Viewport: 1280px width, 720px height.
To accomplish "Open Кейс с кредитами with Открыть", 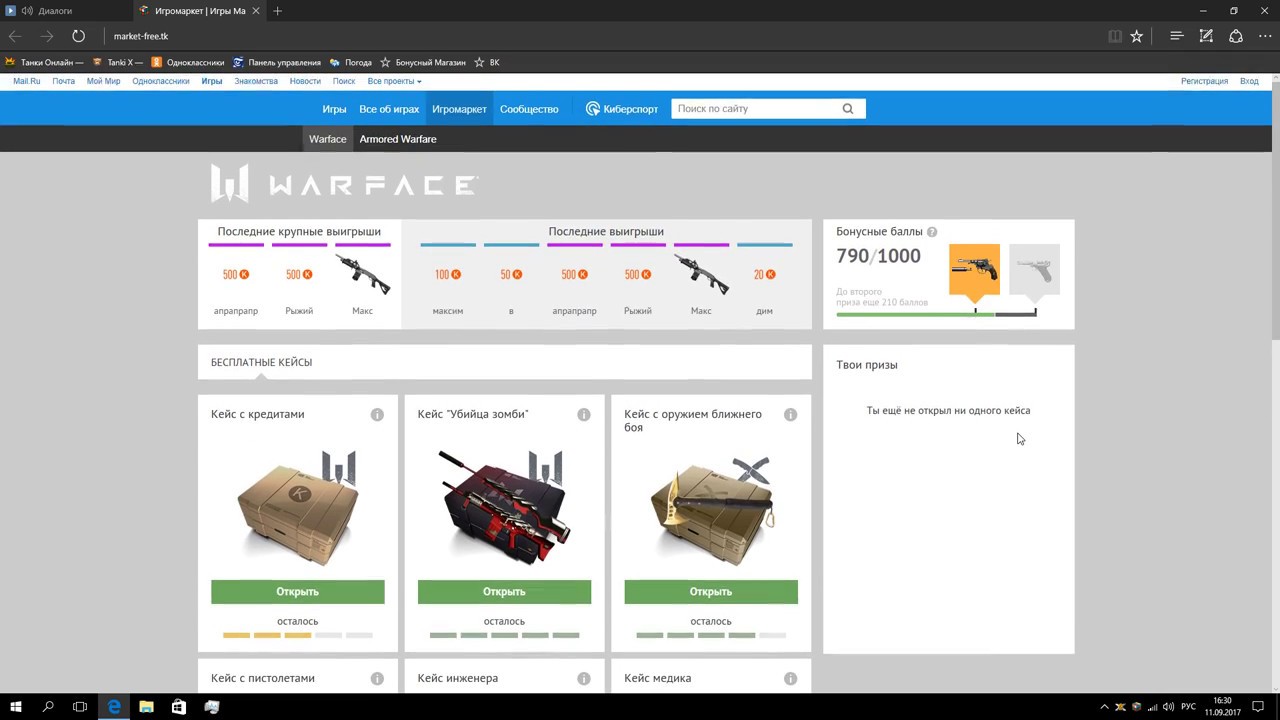I will click(297, 592).
